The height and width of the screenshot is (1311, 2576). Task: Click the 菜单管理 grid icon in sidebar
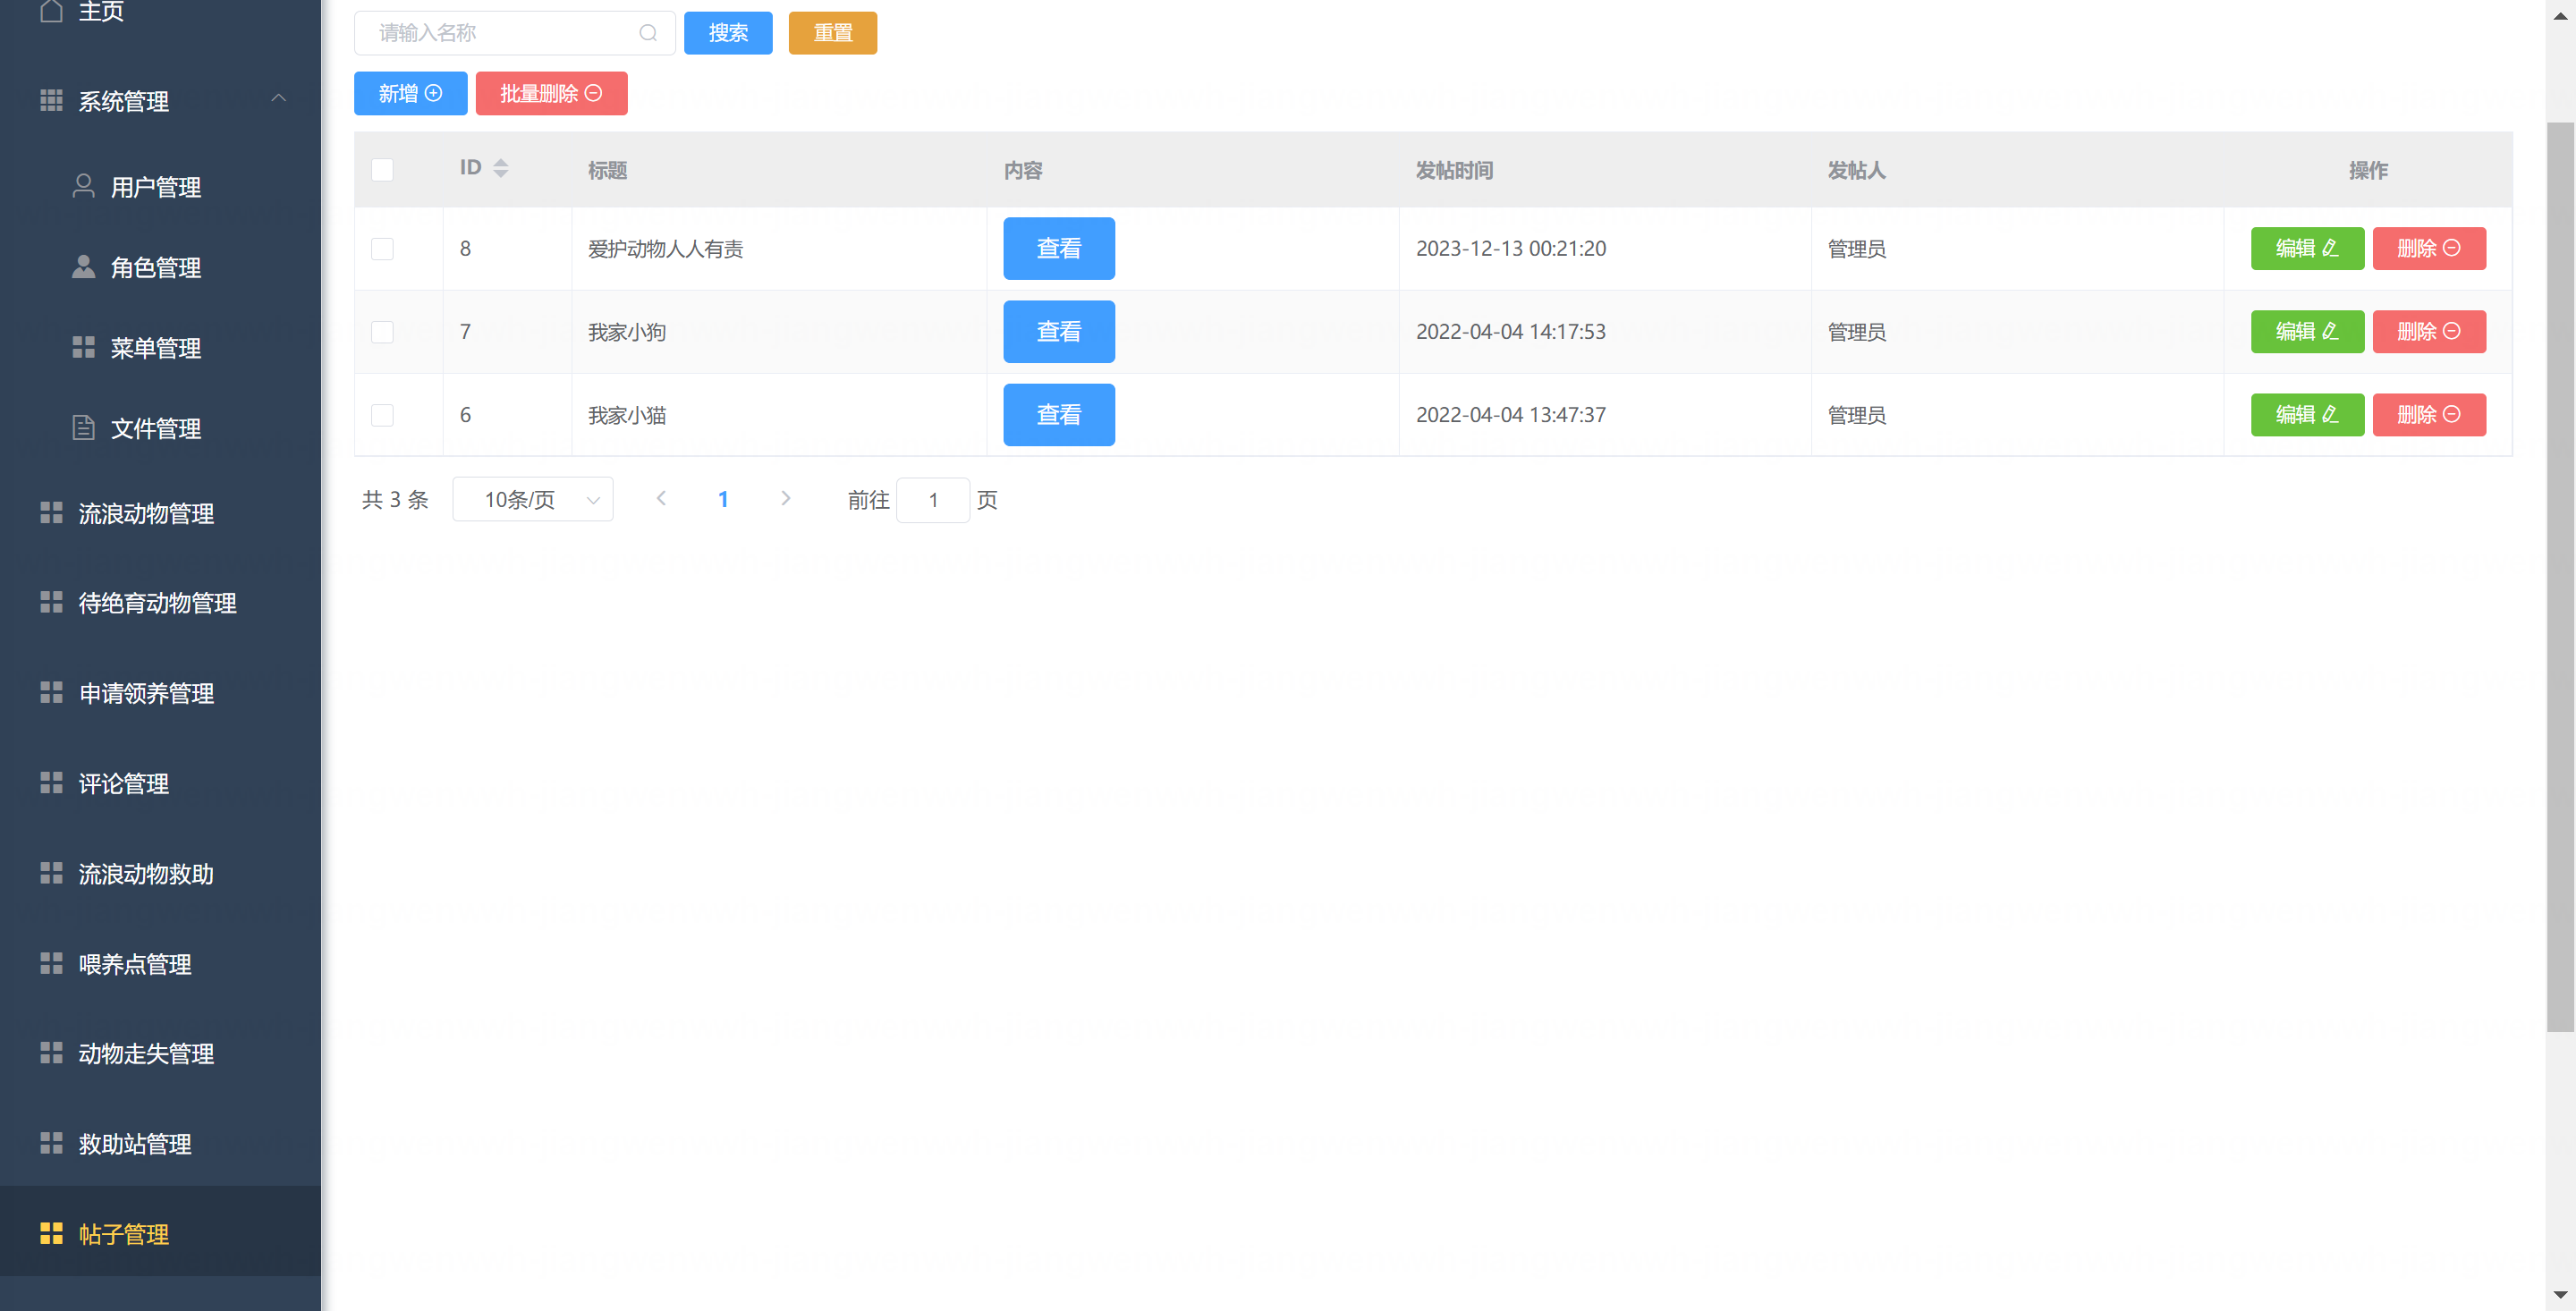click(x=84, y=347)
